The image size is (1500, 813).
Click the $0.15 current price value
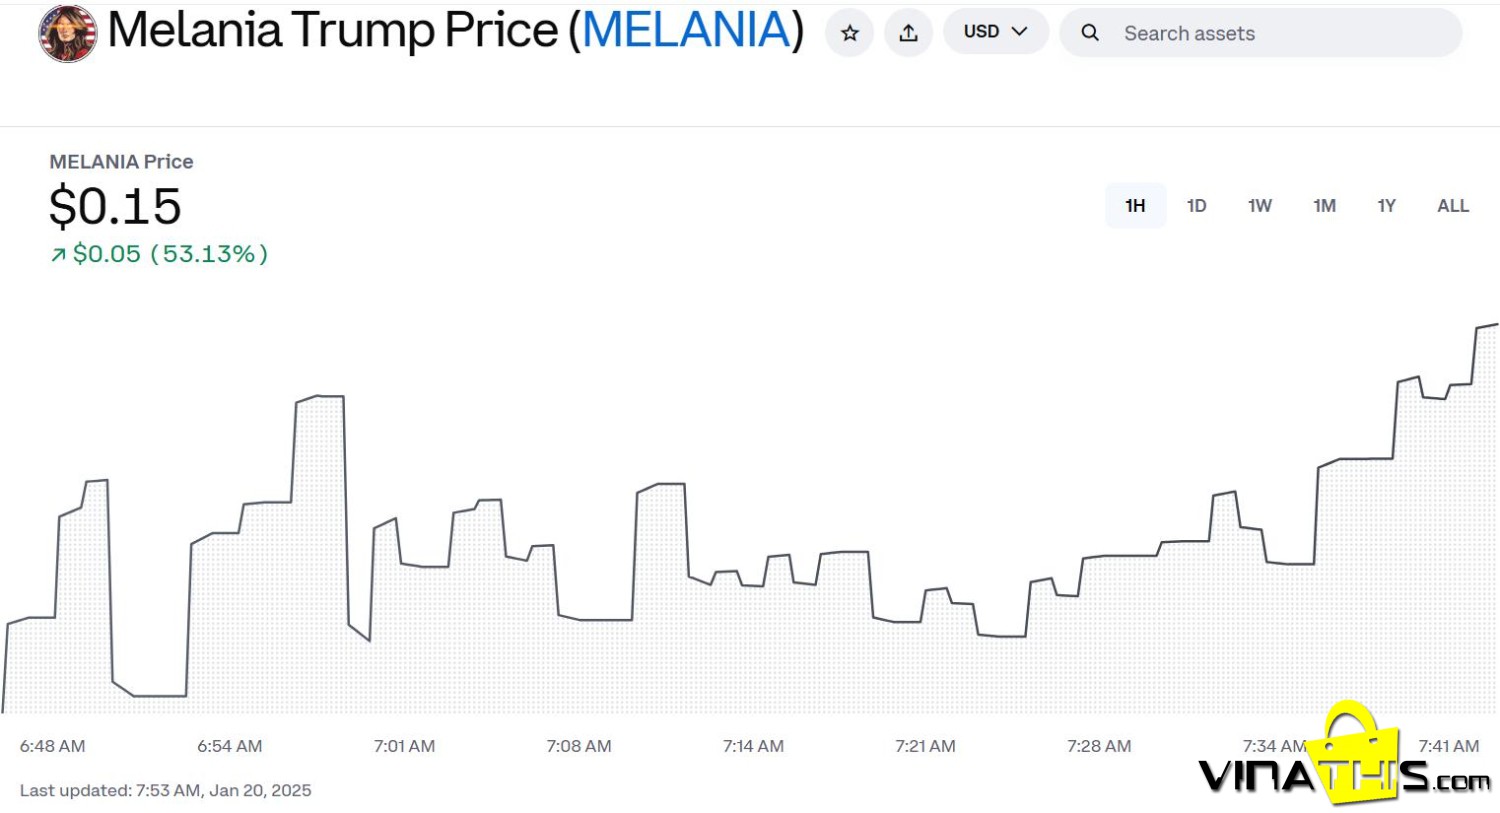pyautogui.click(x=115, y=206)
